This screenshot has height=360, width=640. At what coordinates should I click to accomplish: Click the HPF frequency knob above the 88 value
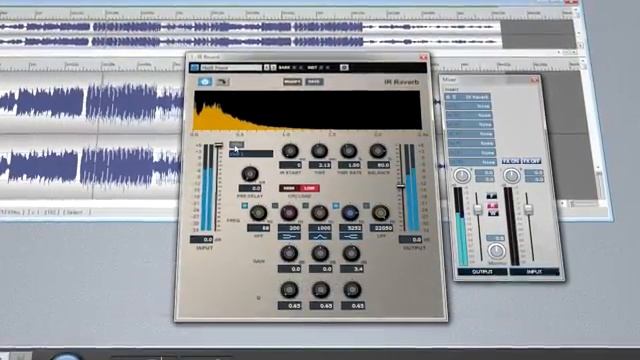coord(258,213)
